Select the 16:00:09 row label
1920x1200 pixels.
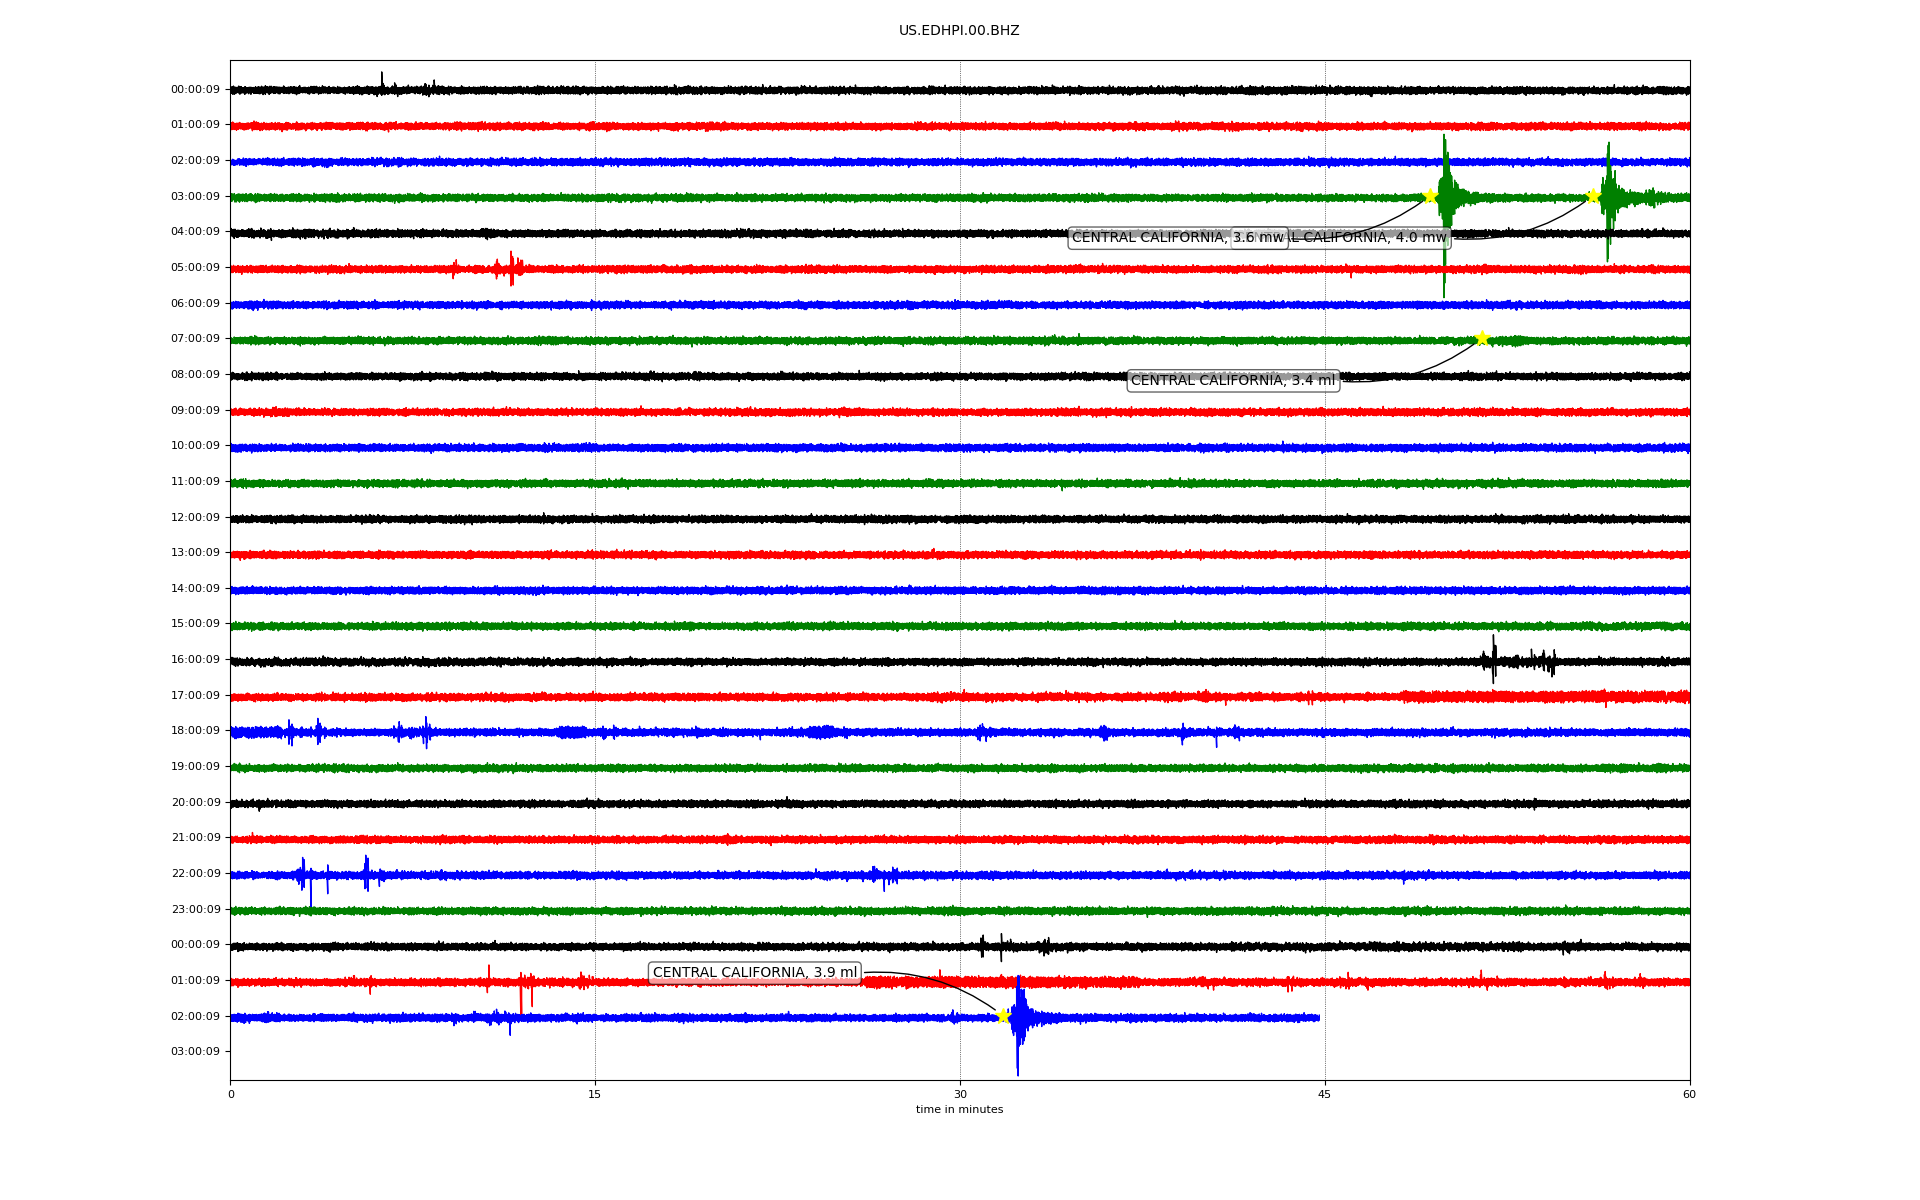(x=195, y=660)
